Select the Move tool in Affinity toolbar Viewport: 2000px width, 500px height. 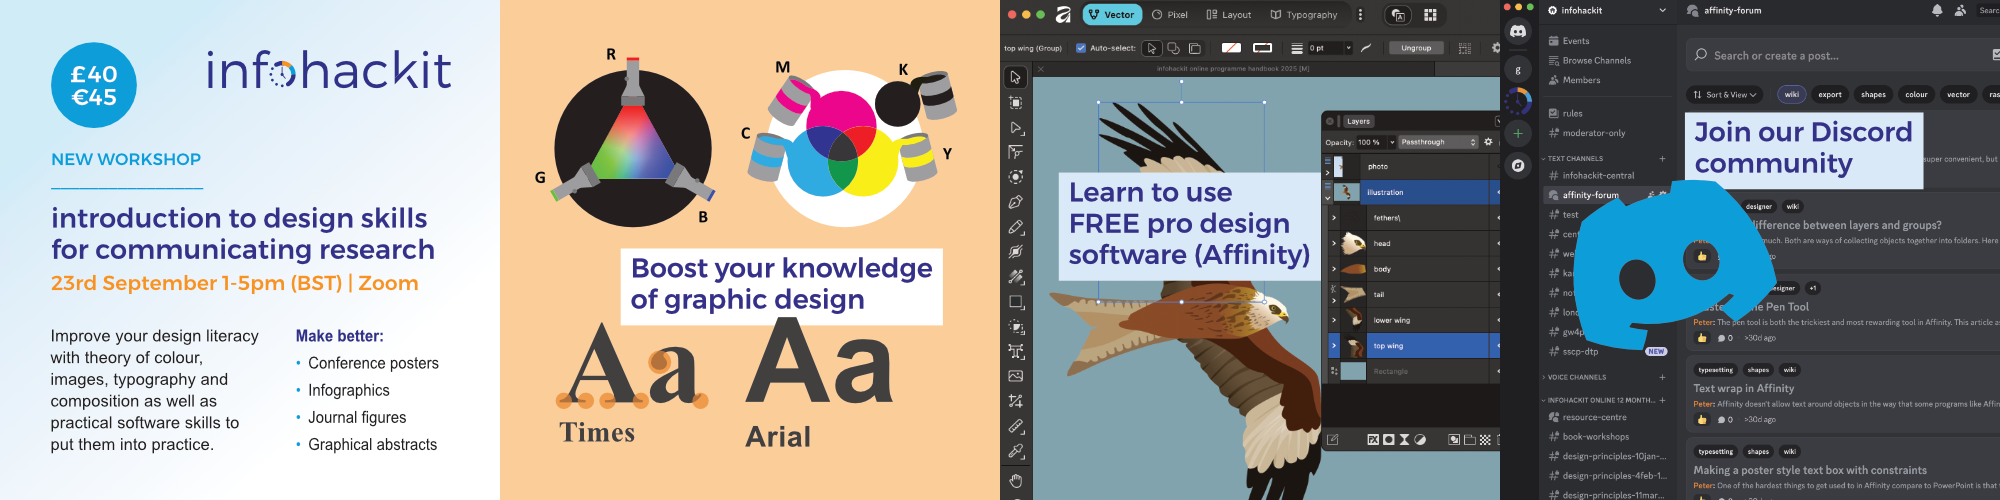(x=1015, y=77)
